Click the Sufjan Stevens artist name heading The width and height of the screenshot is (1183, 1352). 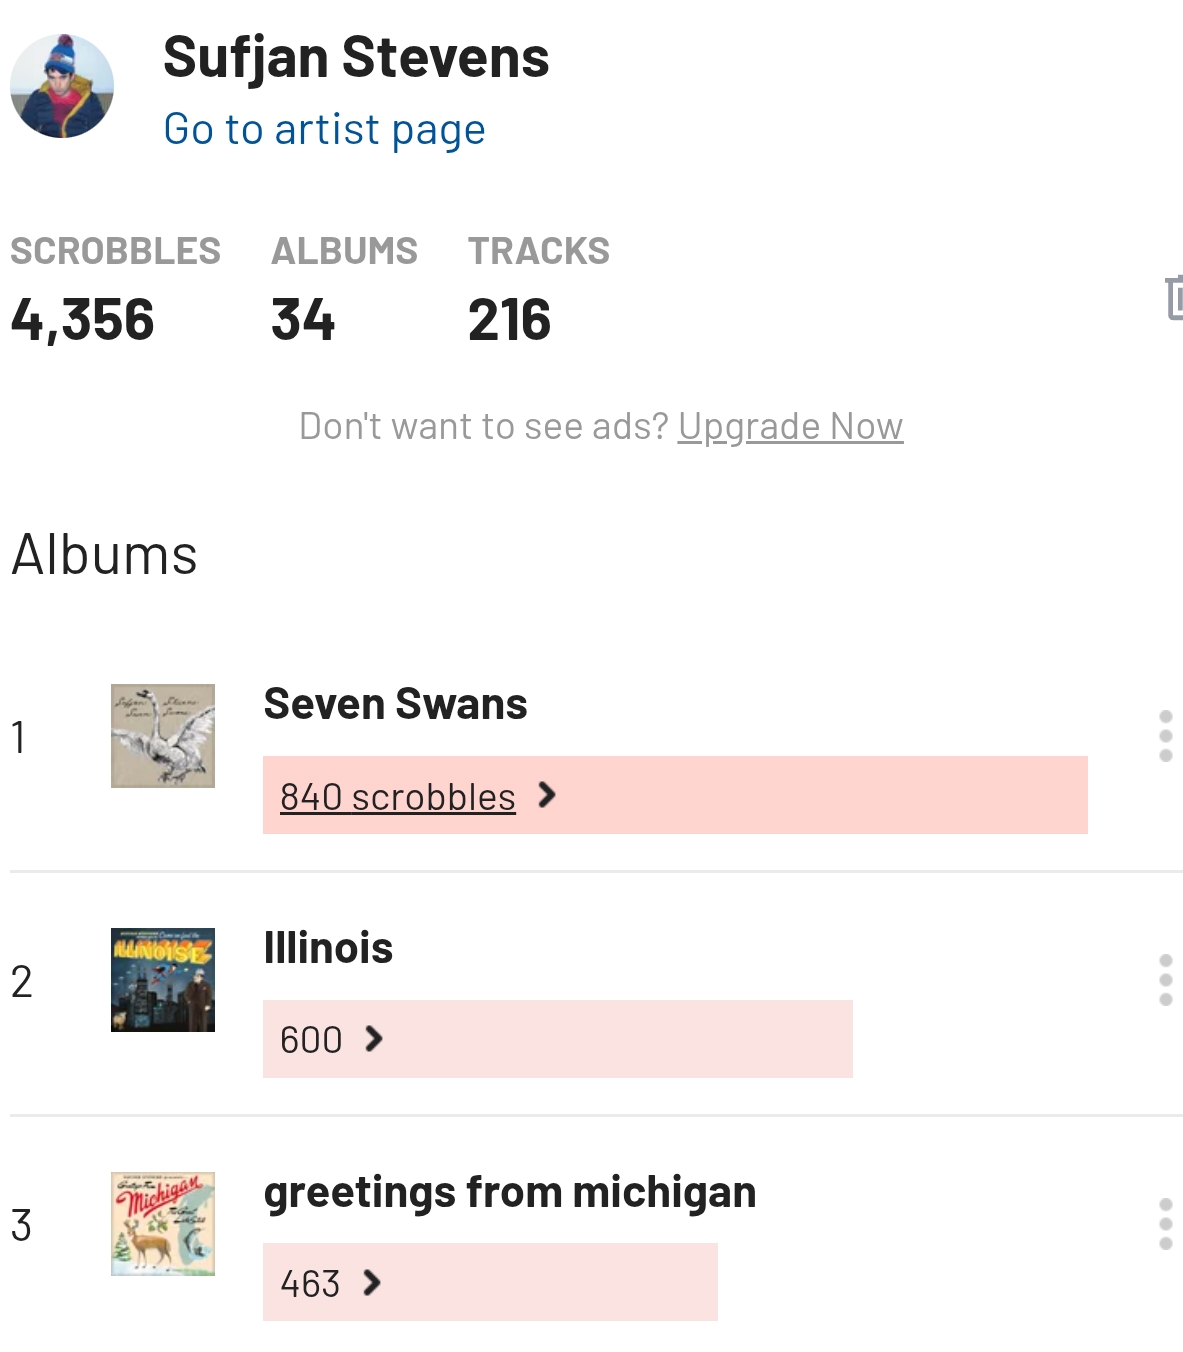(x=356, y=57)
